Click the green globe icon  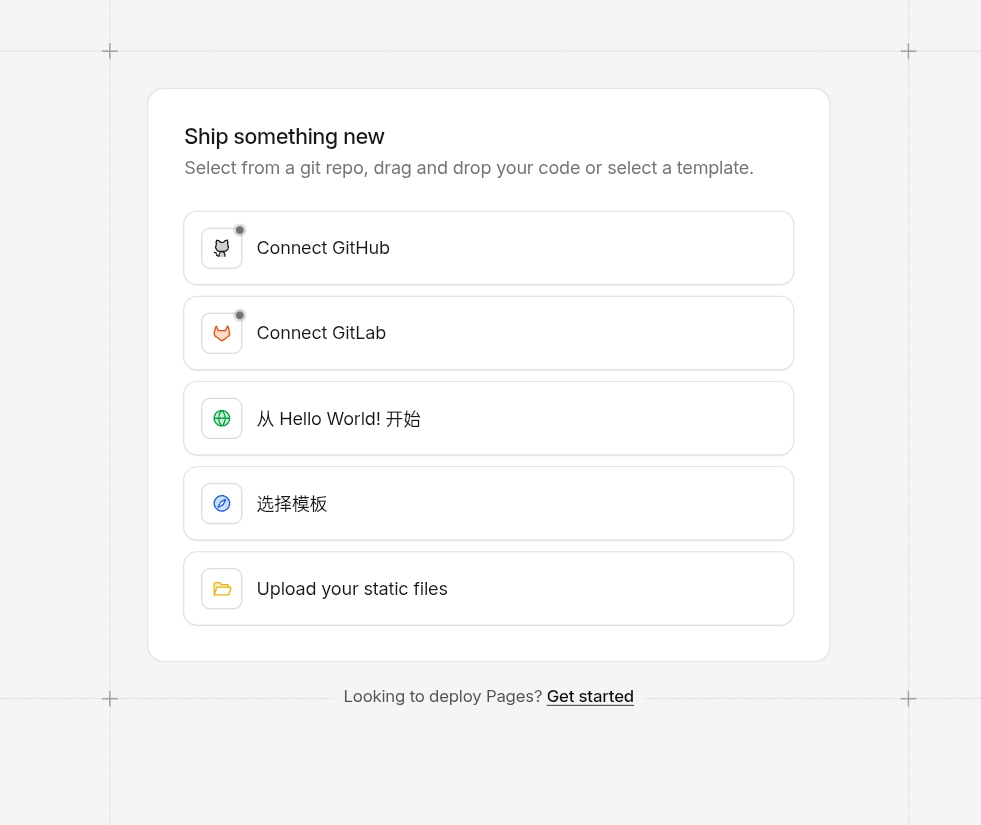[222, 418]
